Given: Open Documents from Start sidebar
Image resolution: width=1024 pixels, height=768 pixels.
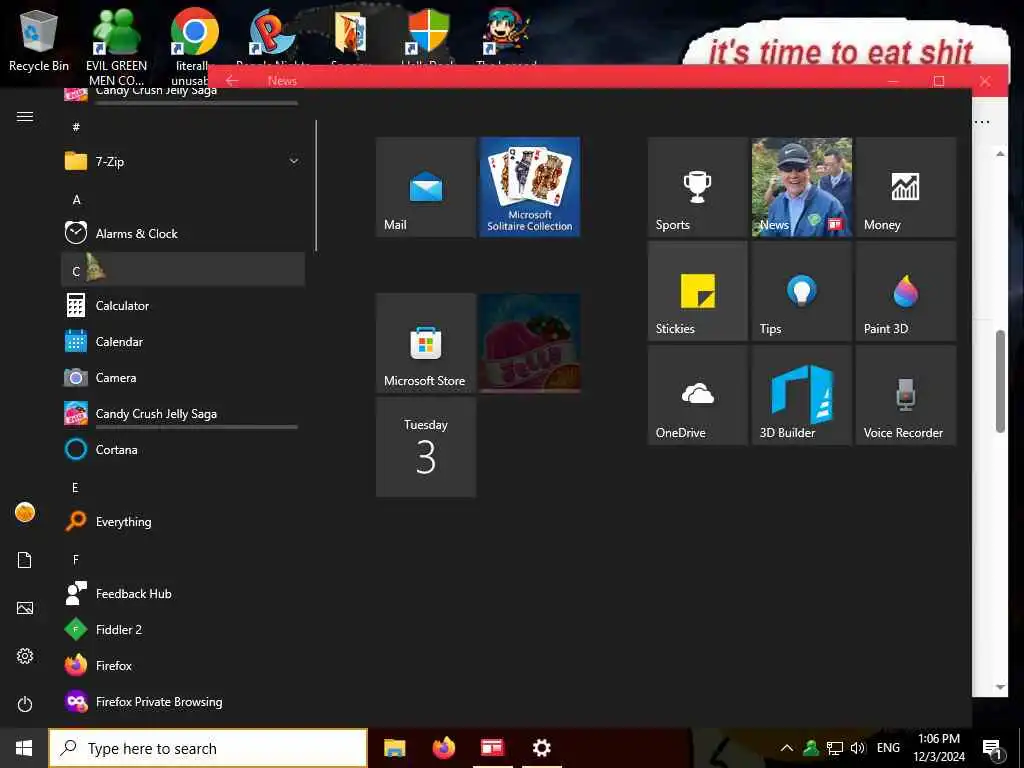Looking at the screenshot, I should (25, 560).
